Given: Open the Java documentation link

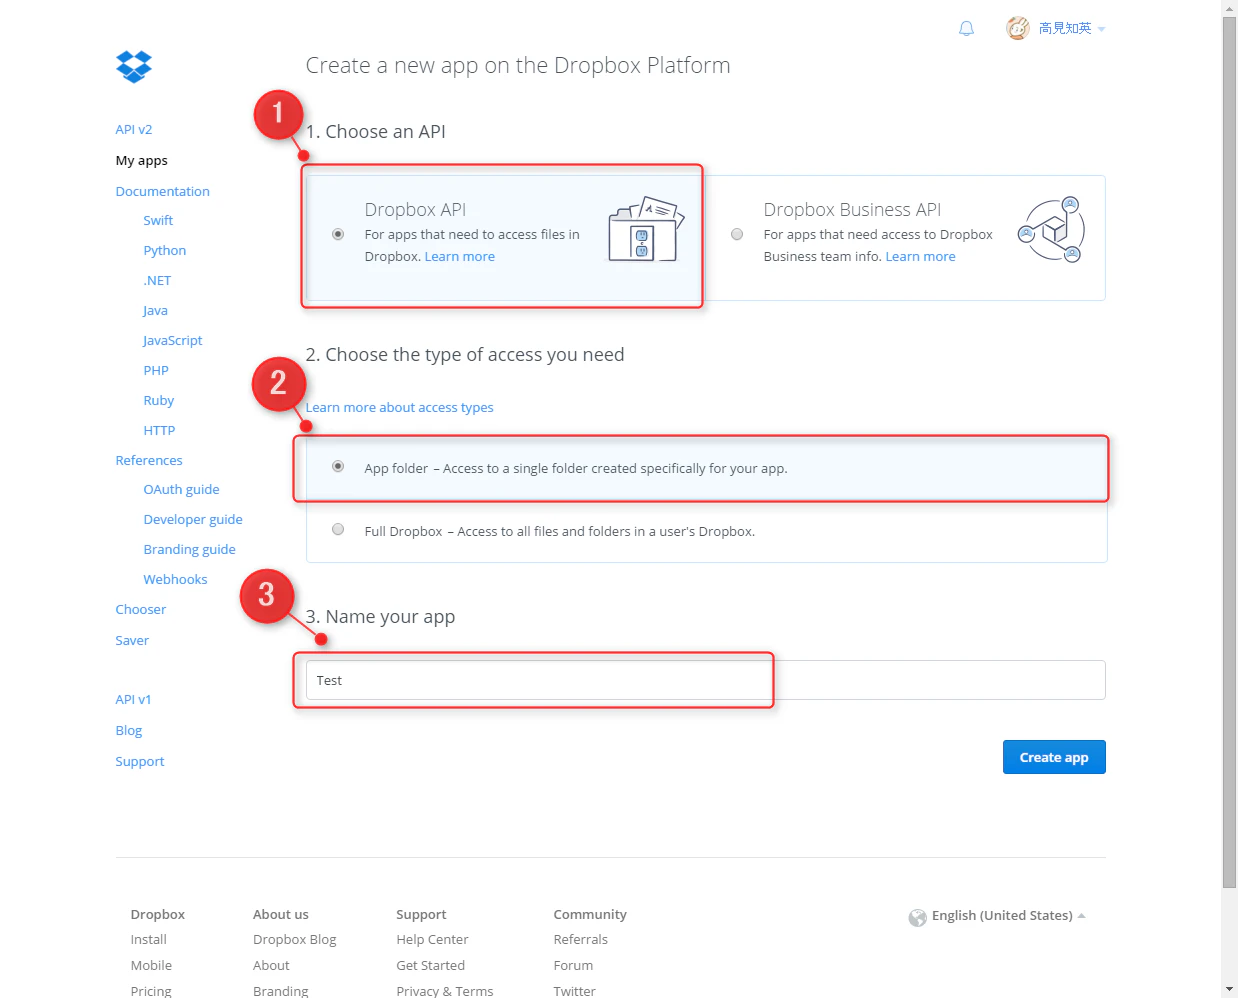Looking at the screenshot, I should coord(155,311).
